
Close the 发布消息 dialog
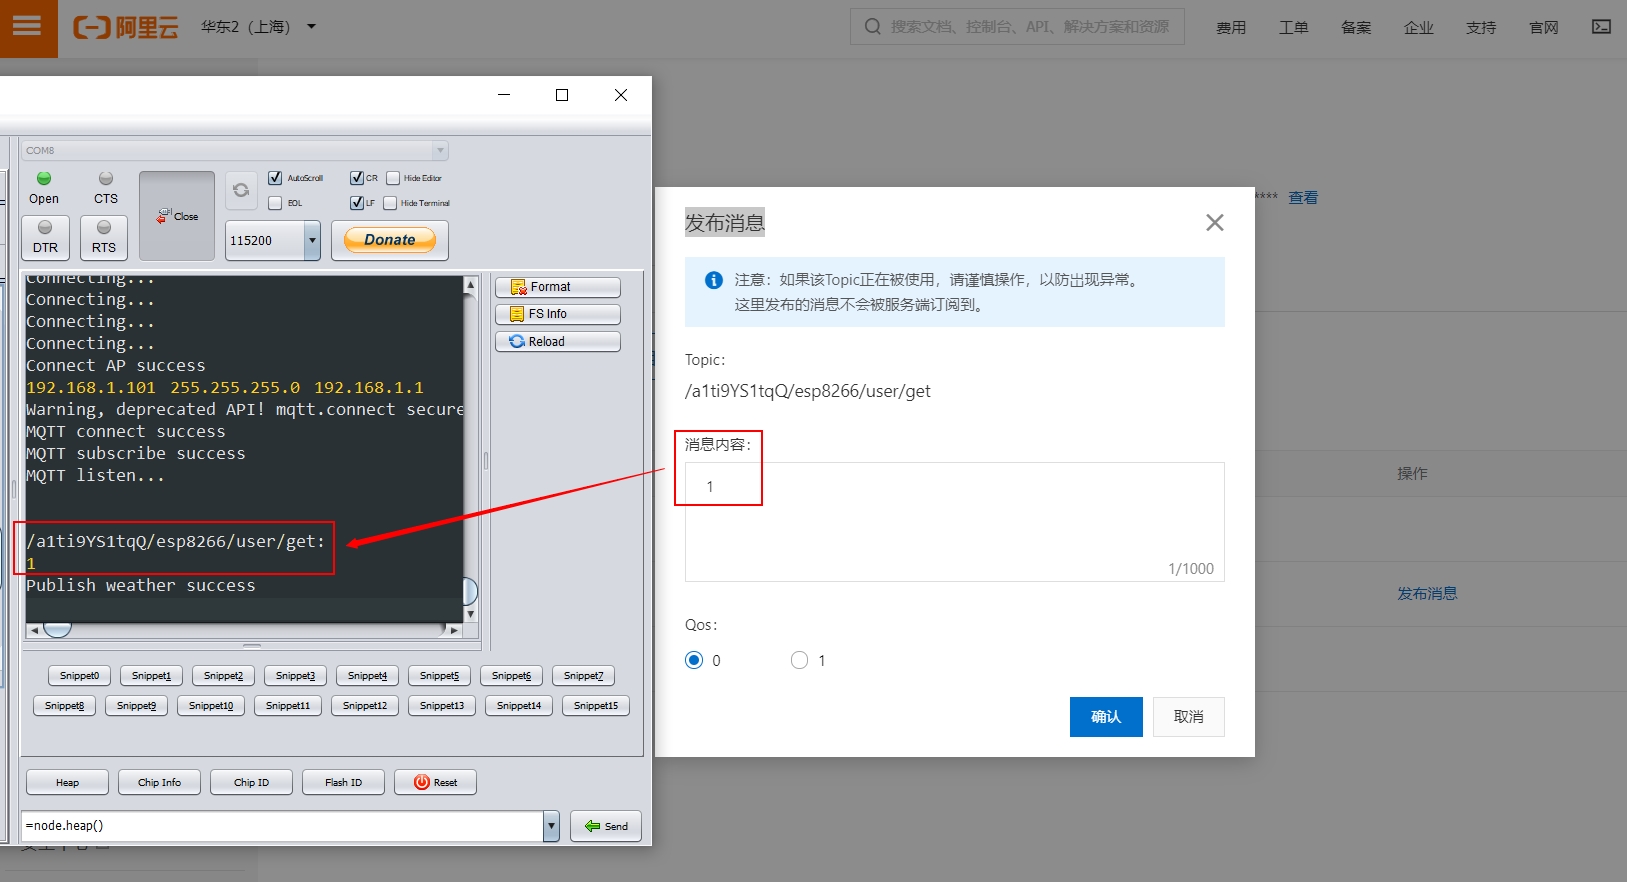pyautogui.click(x=1215, y=222)
